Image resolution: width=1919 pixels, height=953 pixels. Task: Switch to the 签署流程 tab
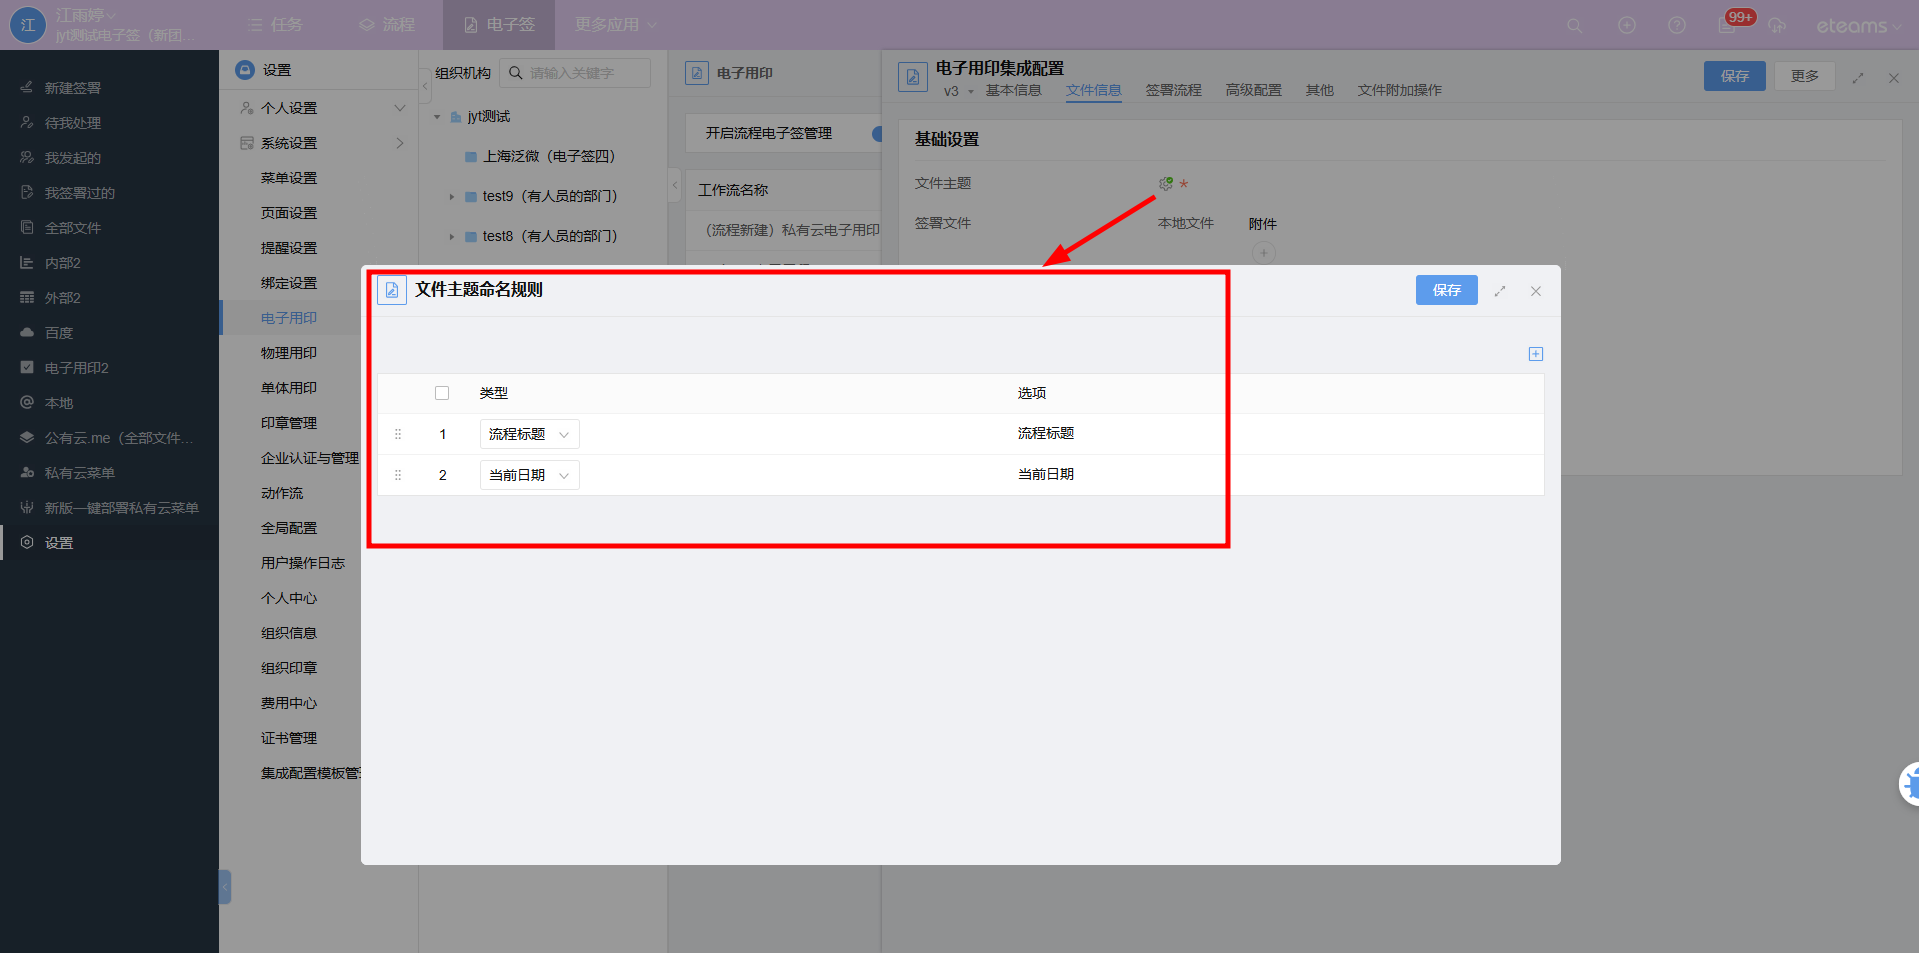(1173, 90)
